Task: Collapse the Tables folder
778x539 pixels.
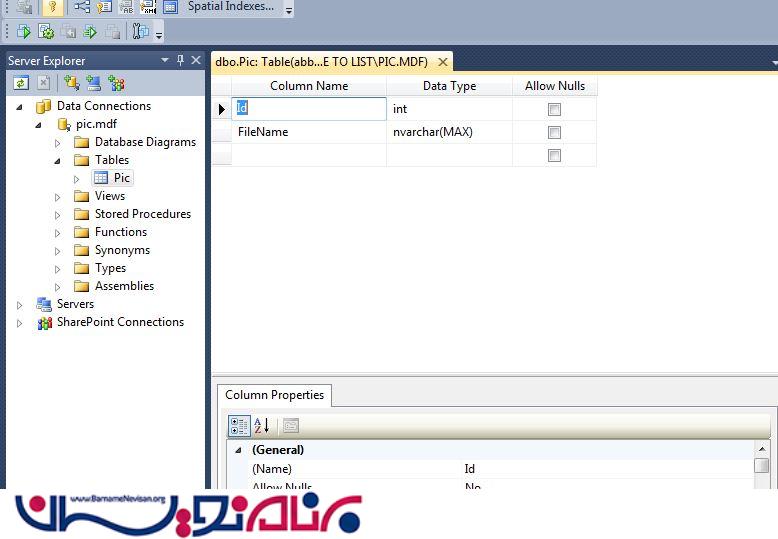Action: pyautogui.click(x=58, y=161)
